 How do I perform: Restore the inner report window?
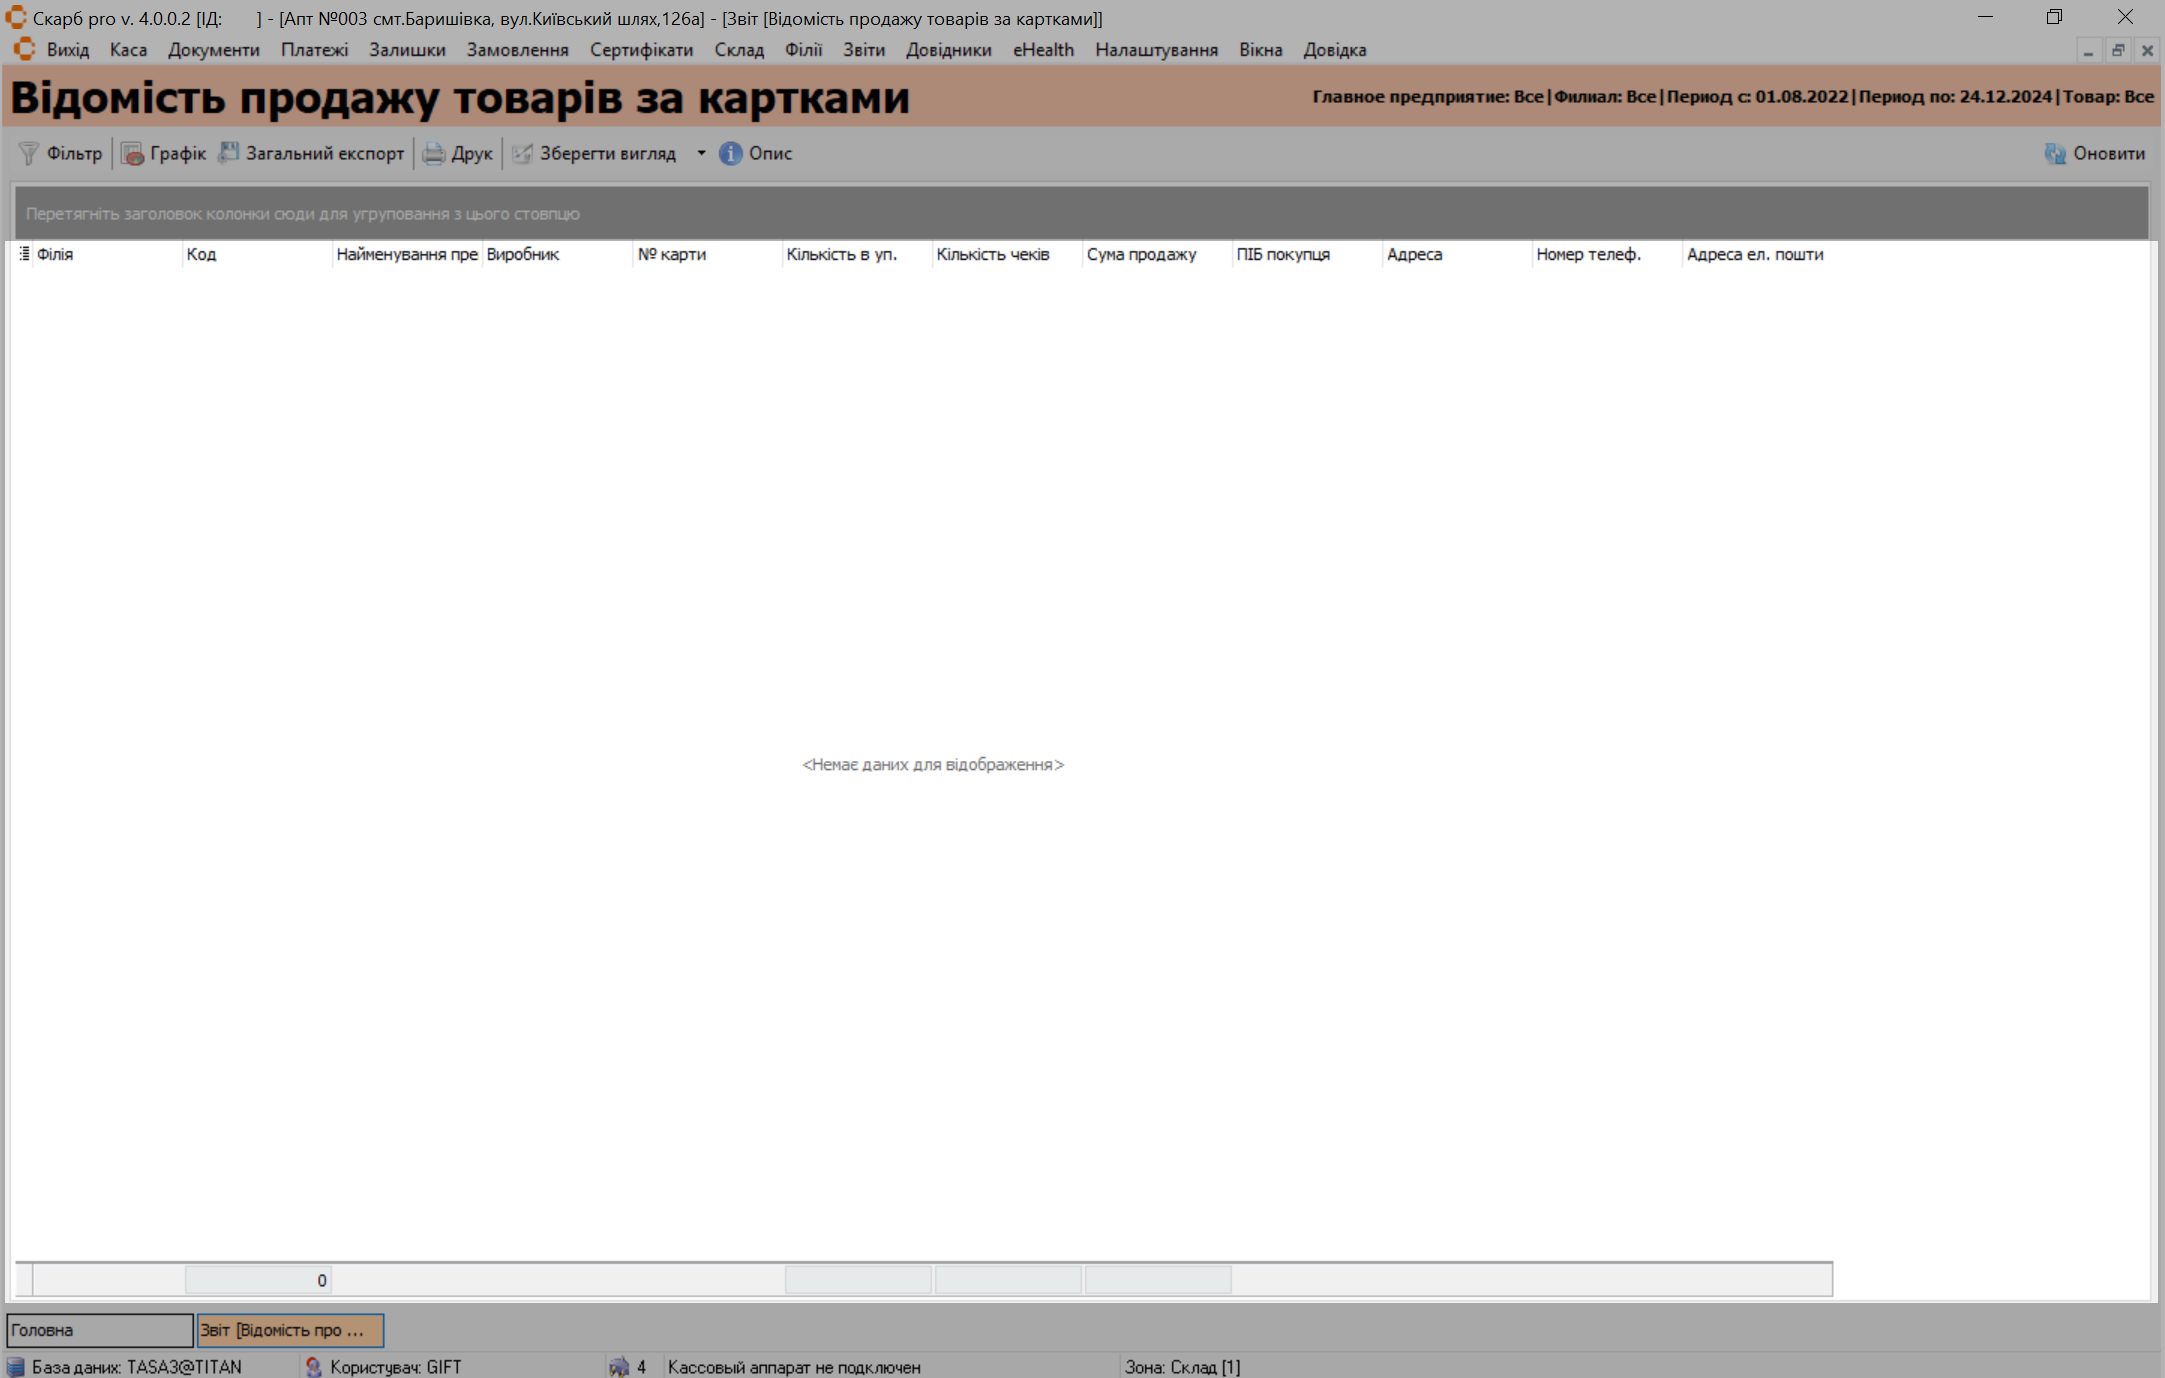(x=2117, y=50)
